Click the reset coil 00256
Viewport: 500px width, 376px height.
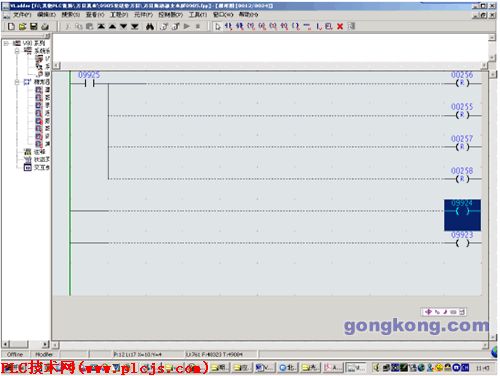pos(462,83)
